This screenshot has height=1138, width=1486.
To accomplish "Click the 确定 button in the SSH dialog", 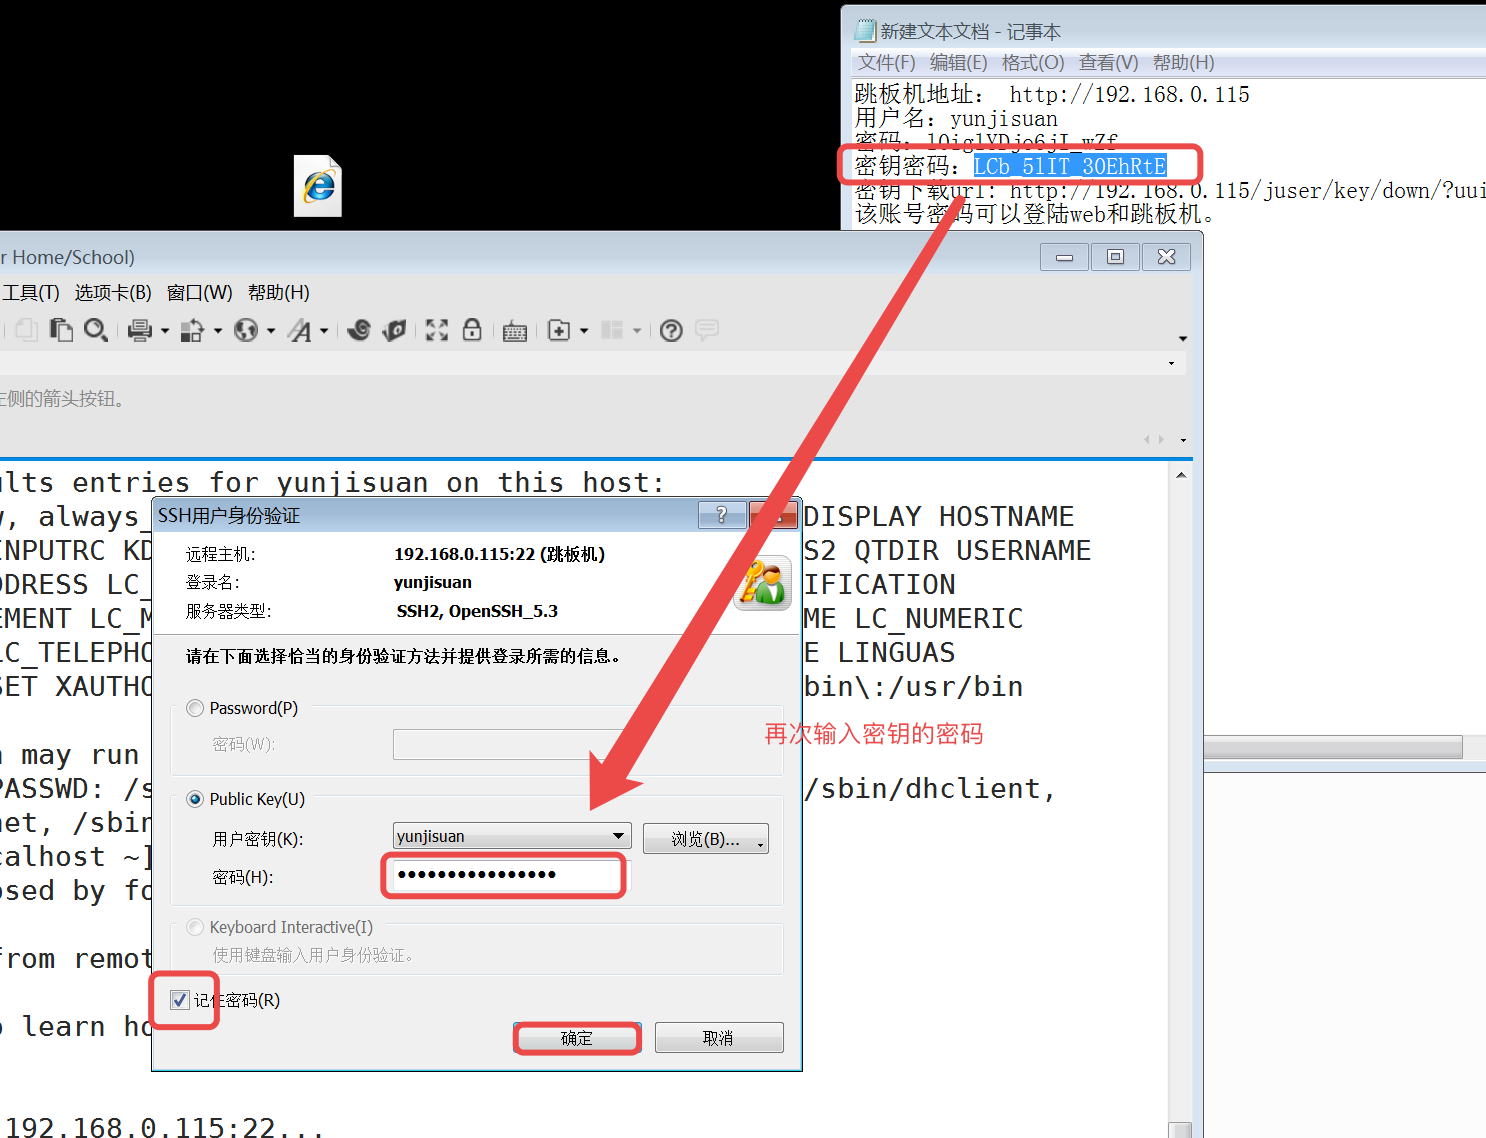I will pos(577,1038).
